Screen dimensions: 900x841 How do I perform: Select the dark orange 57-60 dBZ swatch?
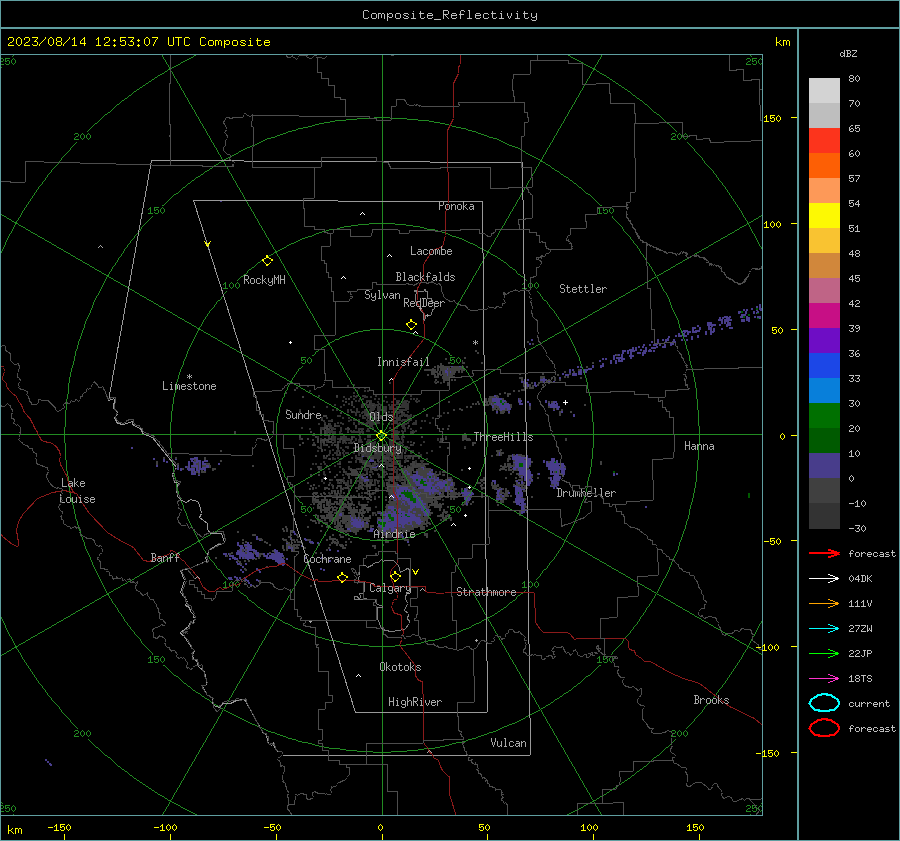pyautogui.click(x=824, y=165)
